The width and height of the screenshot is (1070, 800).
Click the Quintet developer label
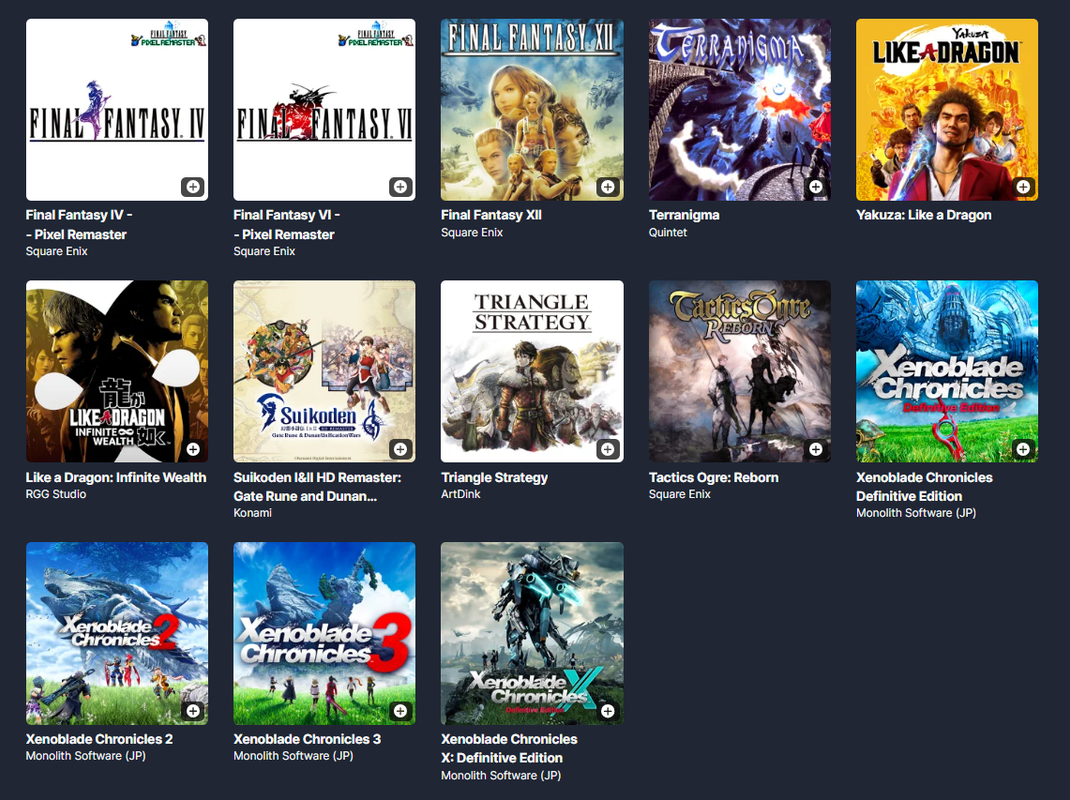(667, 232)
